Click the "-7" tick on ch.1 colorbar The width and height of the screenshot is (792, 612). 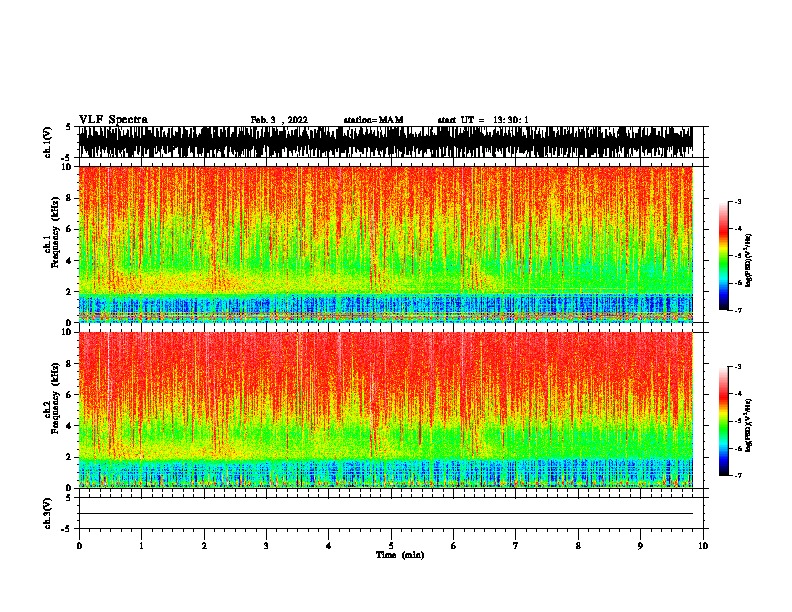[738, 310]
